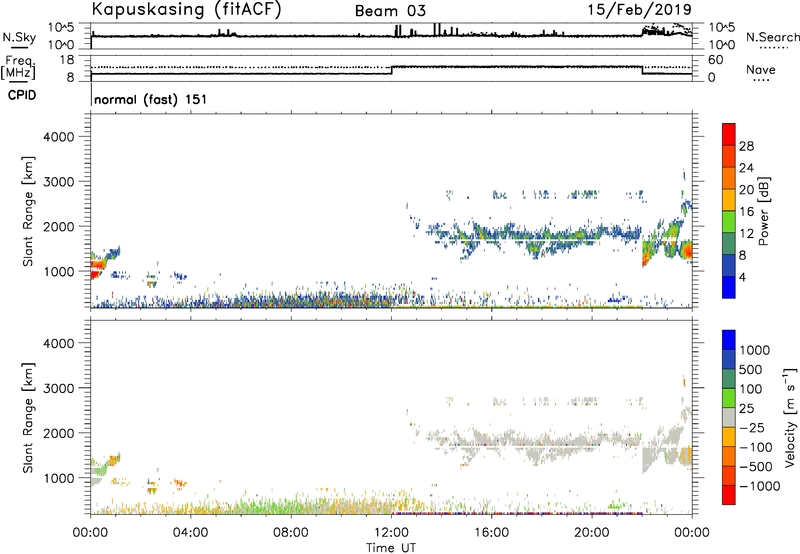The height and width of the screenshot is (554, 800).
Task: Click the 'CPID' label
Action: tap(22, 95)
